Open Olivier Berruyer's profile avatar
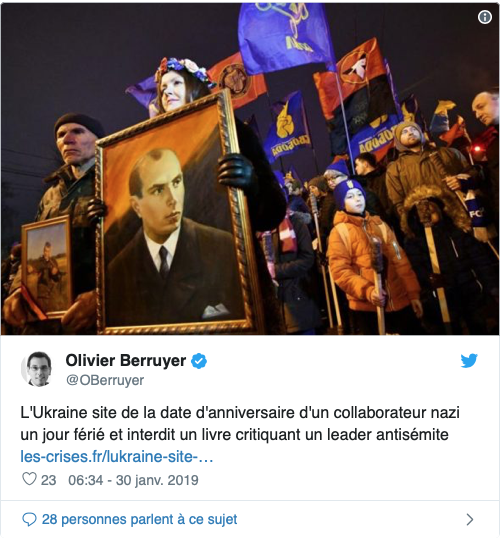The height and width of the screenshot is (550, 504). tap(36, 369)
